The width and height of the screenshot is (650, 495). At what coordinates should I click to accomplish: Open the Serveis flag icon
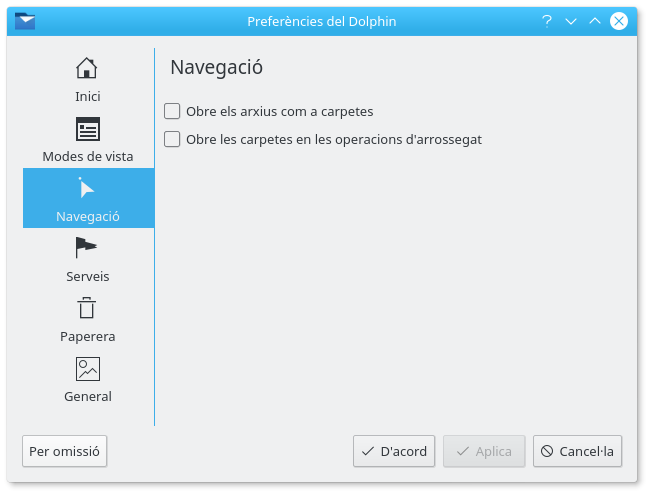tap(87, 248)
